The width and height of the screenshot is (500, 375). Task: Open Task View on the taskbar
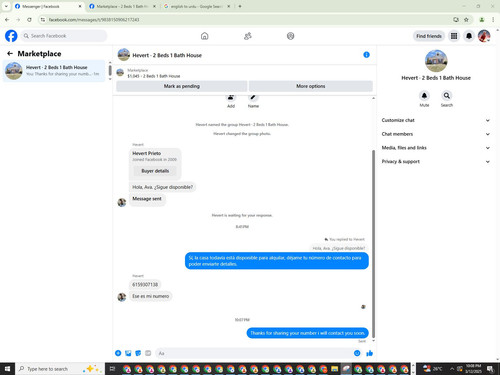pos(112,369)
